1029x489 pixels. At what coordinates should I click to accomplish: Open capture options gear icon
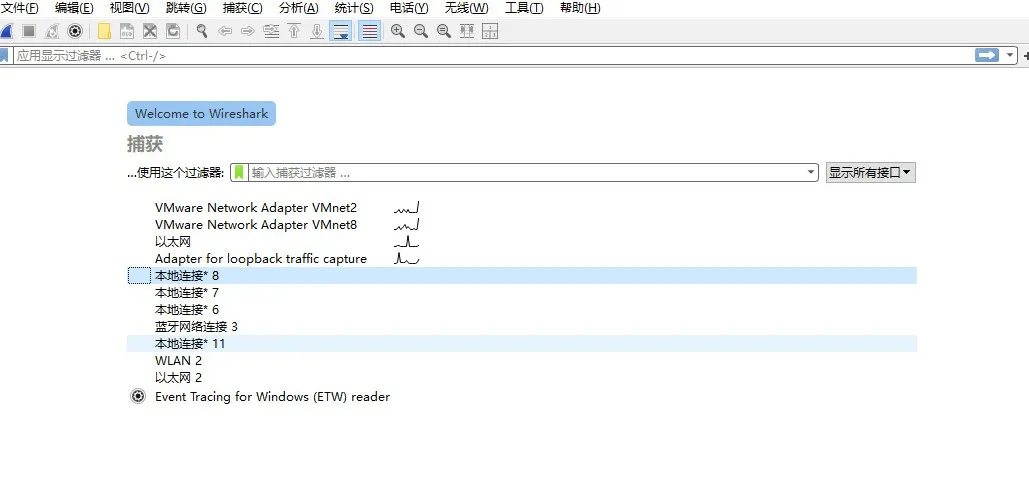click(x=75, y=31)
